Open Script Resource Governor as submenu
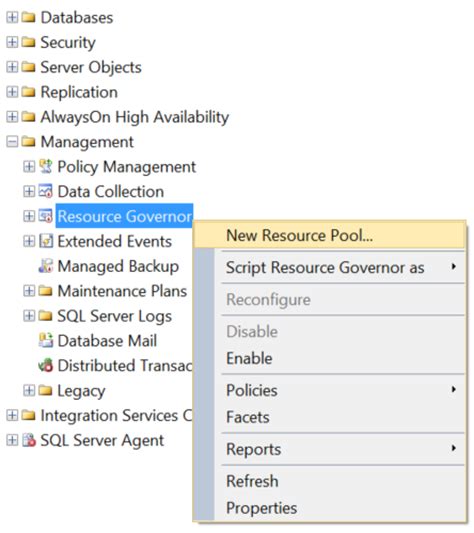Image resolution: width=474 pixels, height=533 pixels. 329,267
